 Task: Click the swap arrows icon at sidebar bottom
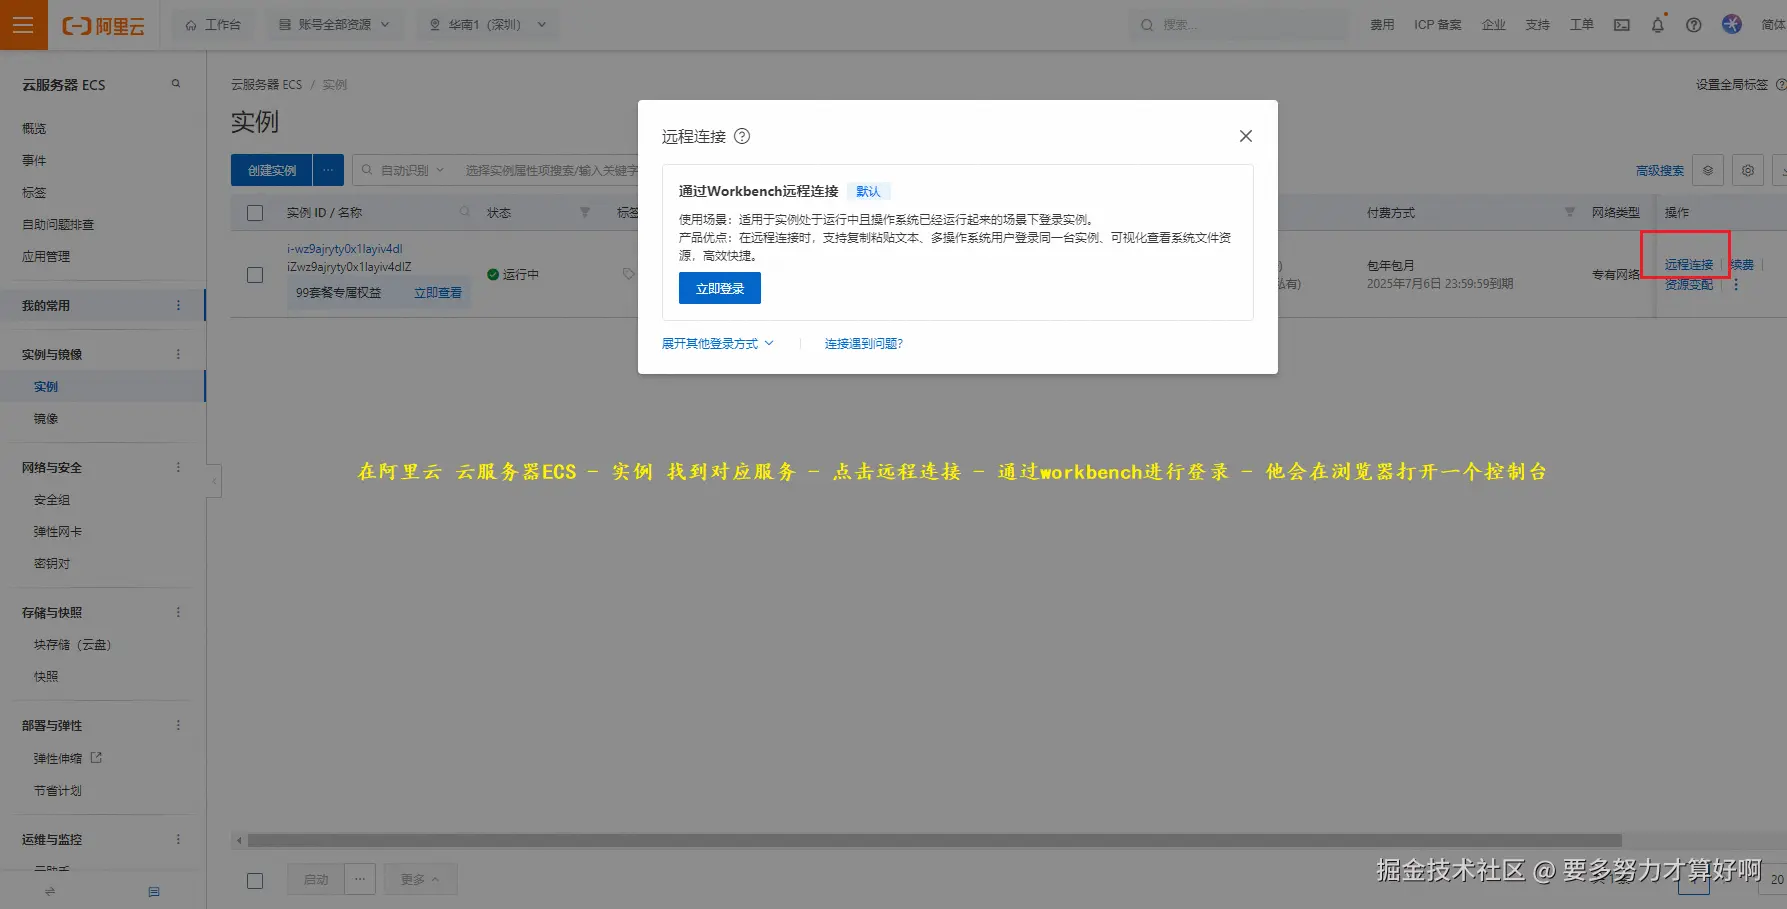coord(50,891)
